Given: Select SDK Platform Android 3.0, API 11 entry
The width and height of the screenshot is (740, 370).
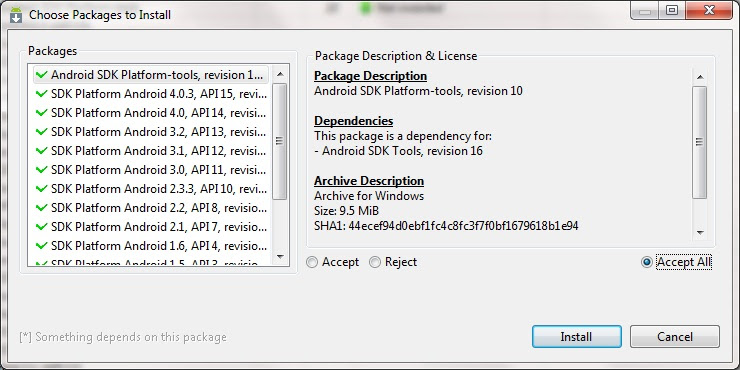Looking at the screenshot, I should 151,170.
